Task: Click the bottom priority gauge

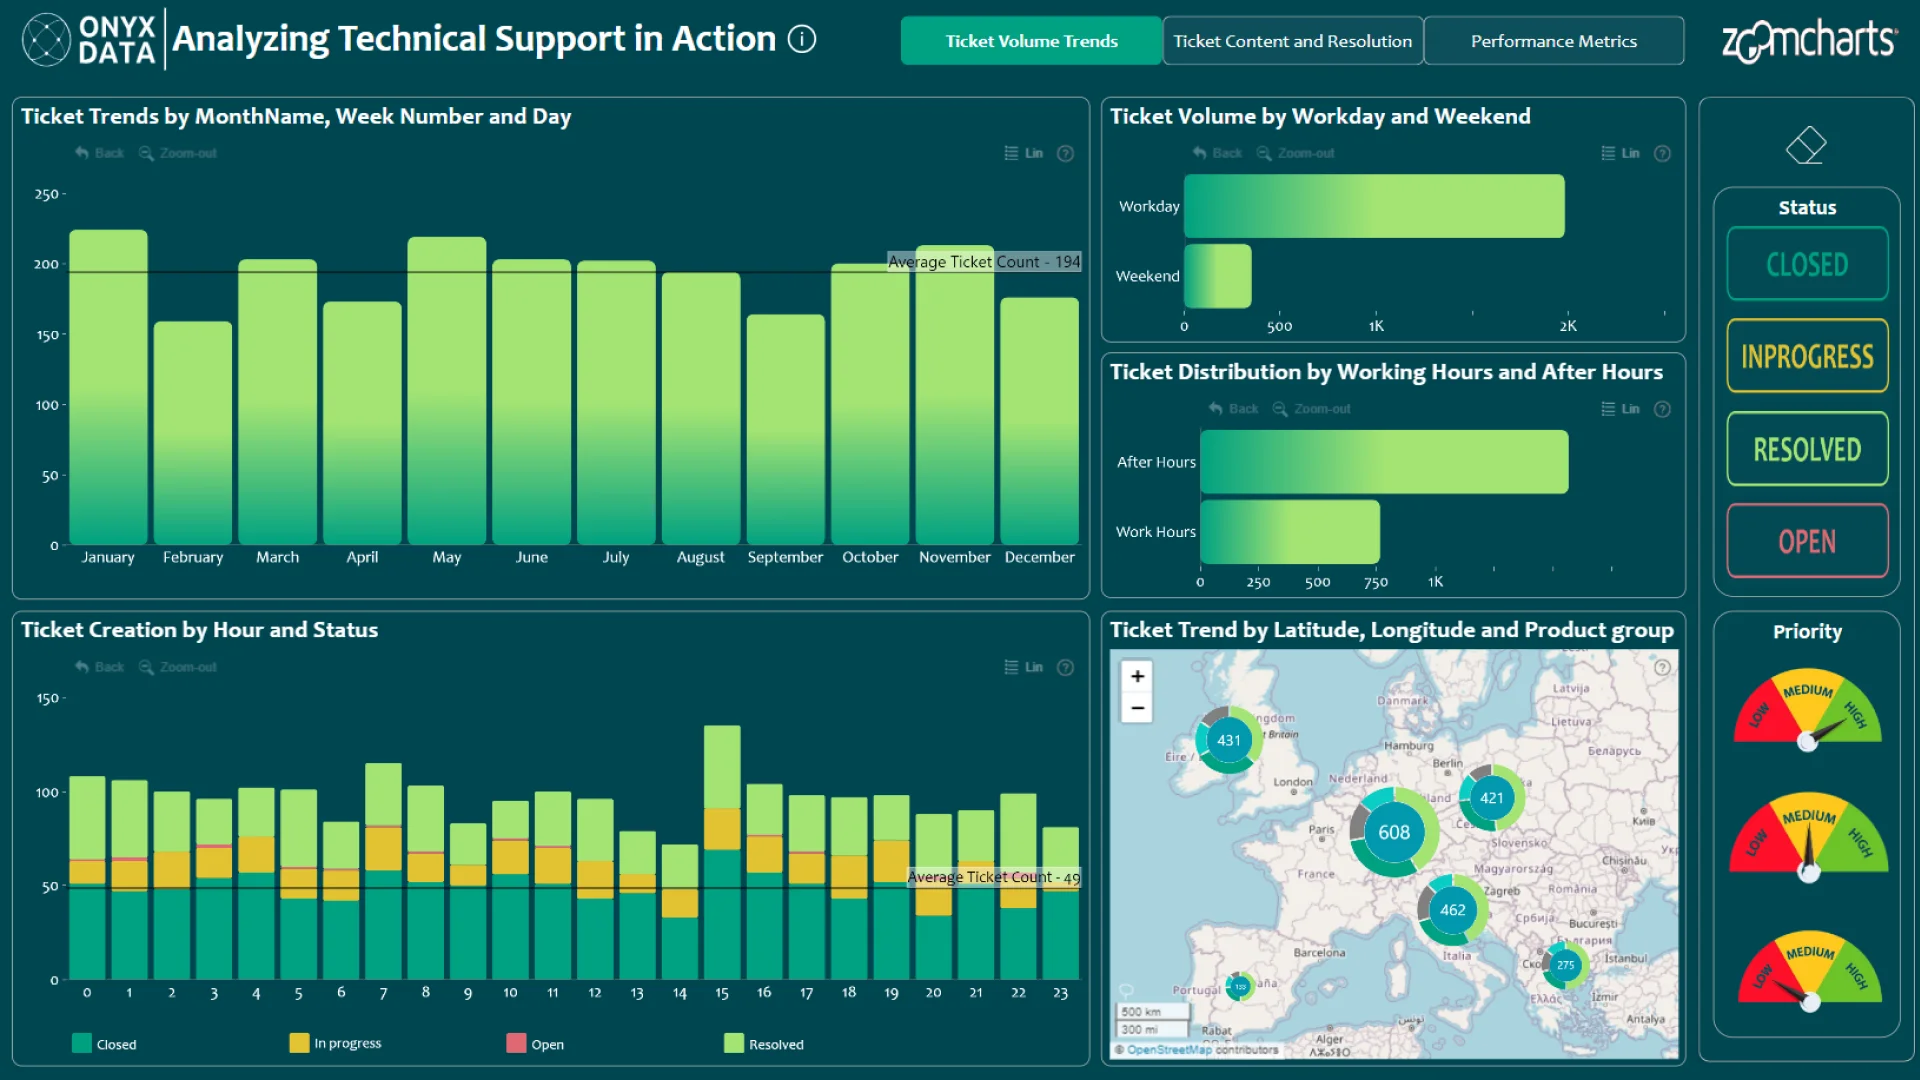Action: [x=1808, y=971]
